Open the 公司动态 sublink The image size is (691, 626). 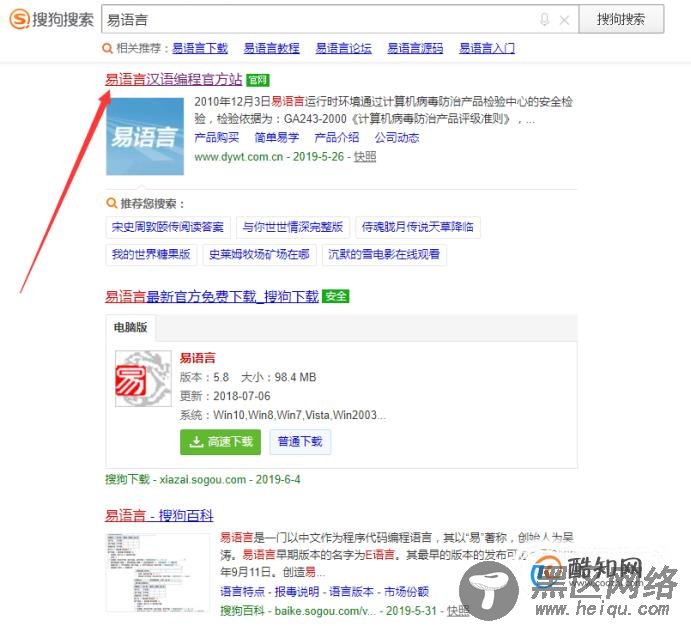tap(397, 137)
